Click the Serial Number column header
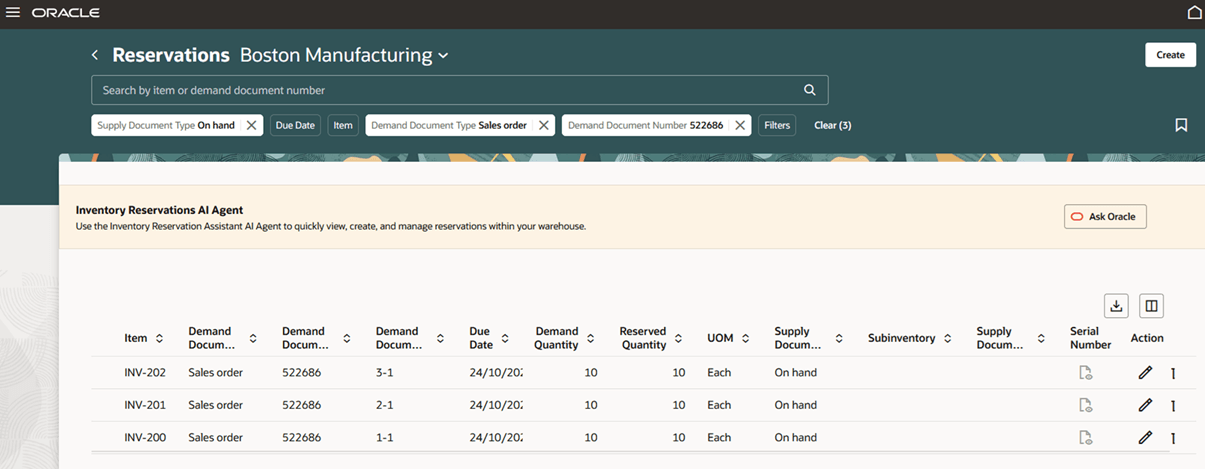 point(1090,338)
